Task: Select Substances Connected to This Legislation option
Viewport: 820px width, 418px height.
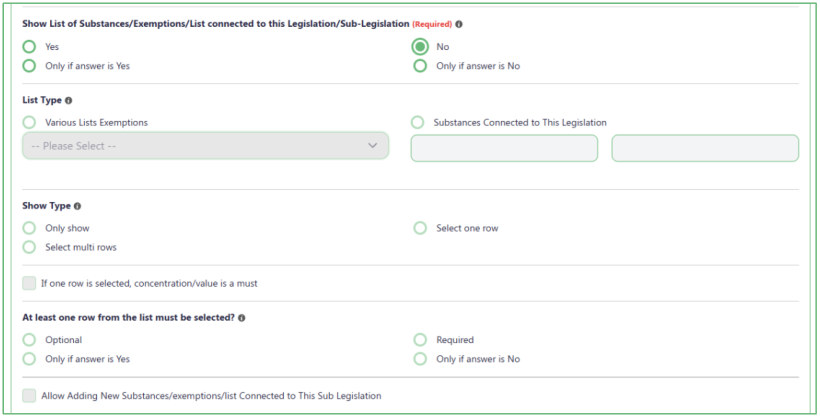Action: click(417, 122)
